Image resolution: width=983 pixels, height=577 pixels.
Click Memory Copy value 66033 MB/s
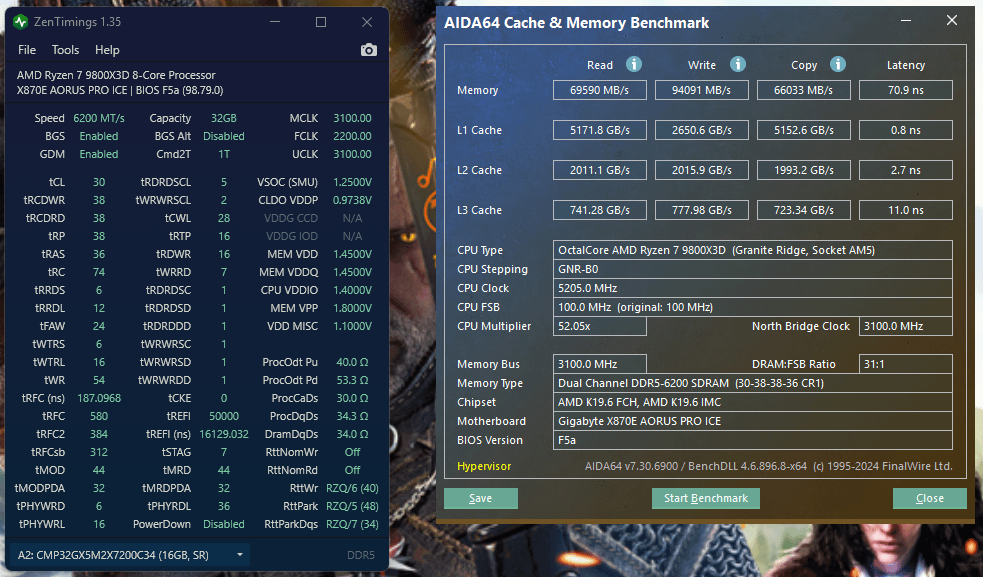click(x=804, y=90)
